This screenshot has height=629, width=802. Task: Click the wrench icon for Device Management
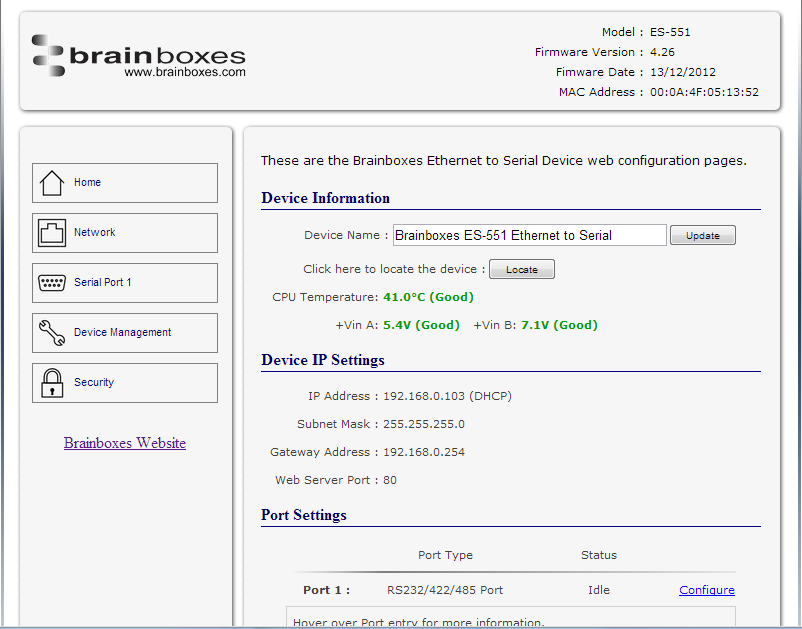(52, 333)
